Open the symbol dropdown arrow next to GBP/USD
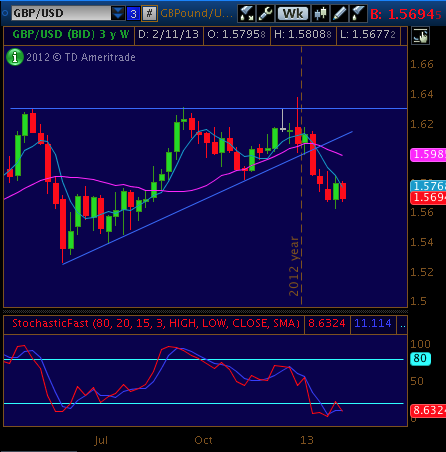Image resolution: width=446 pixels, height=452 pixels. 118,13
